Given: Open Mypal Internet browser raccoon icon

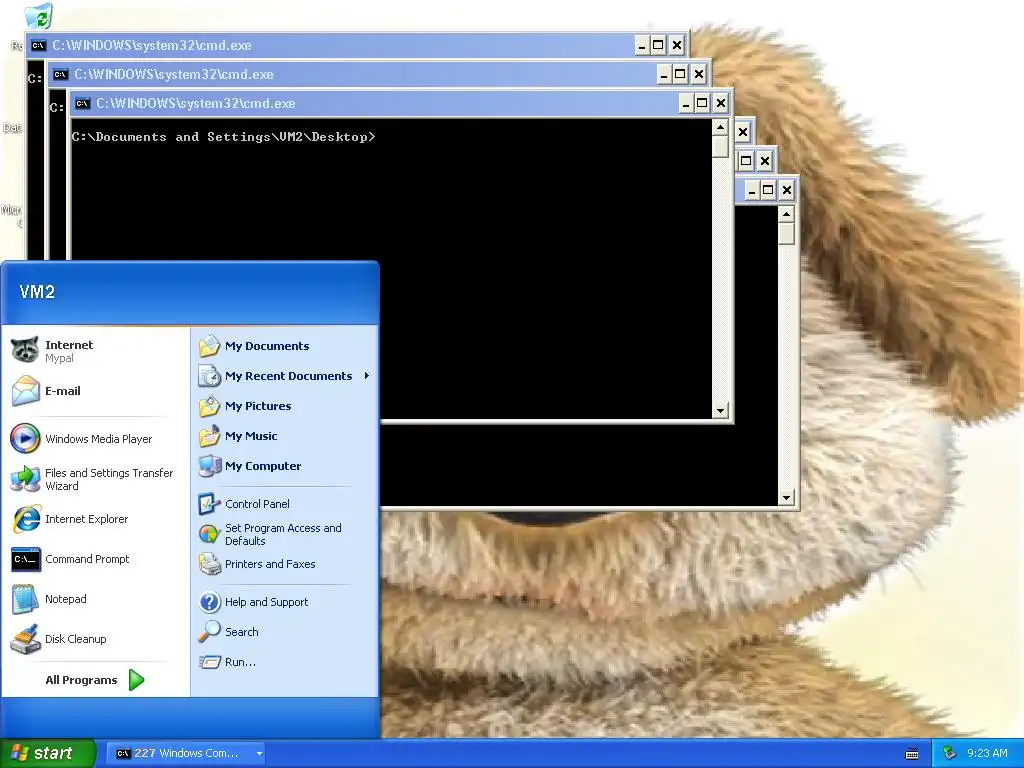Looking at the screenshot, I should [x=25, y=351].
